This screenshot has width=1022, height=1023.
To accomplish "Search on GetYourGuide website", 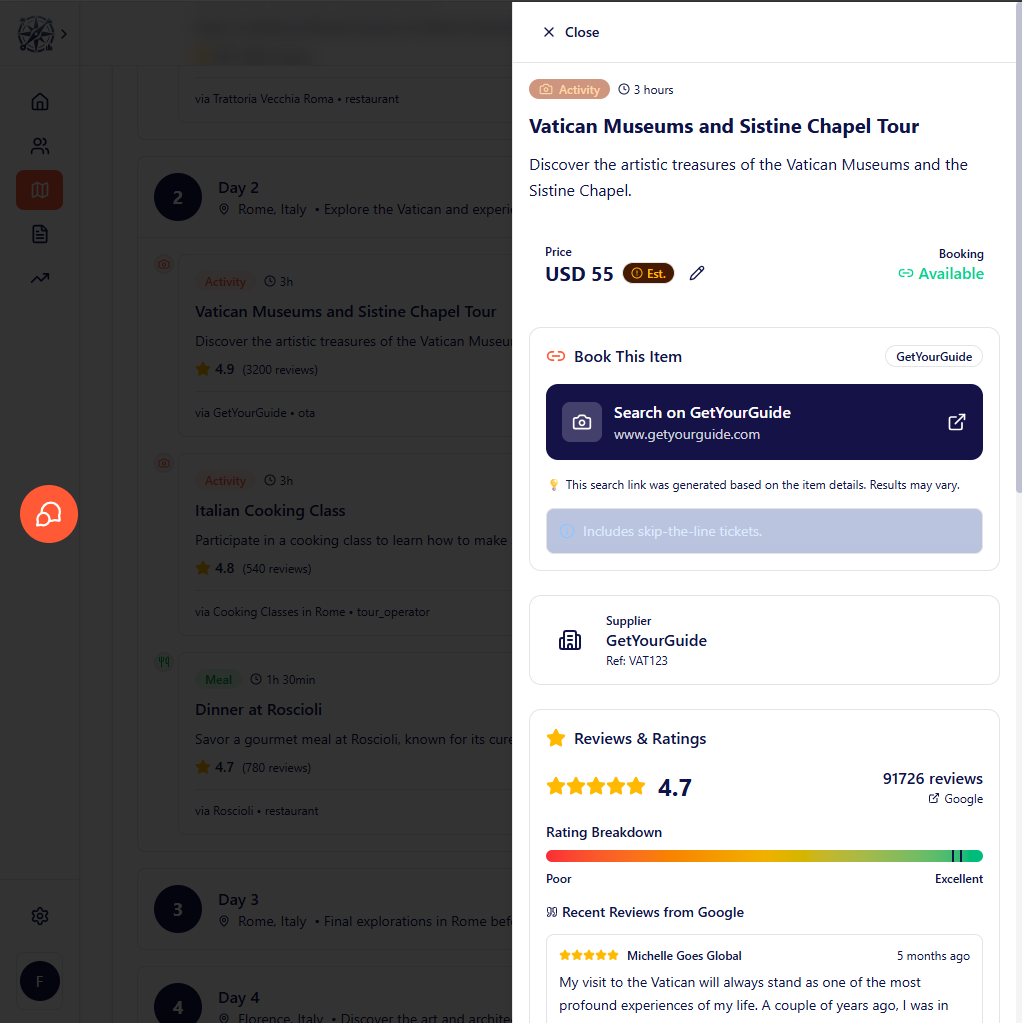I will coord(764,421).
